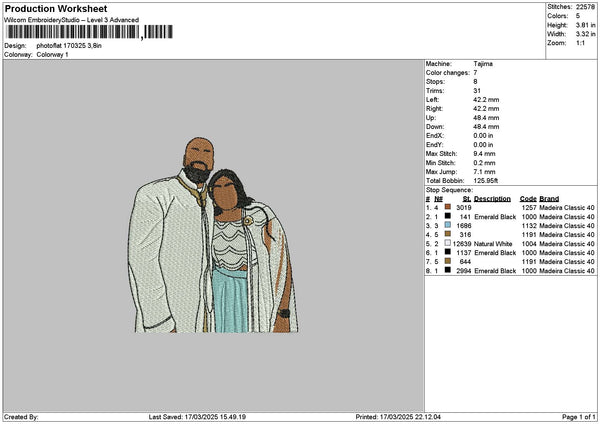This screenshot has width=600, height=424.
Task: Click stitch count '644' in row 7
Action: point(465,261)
